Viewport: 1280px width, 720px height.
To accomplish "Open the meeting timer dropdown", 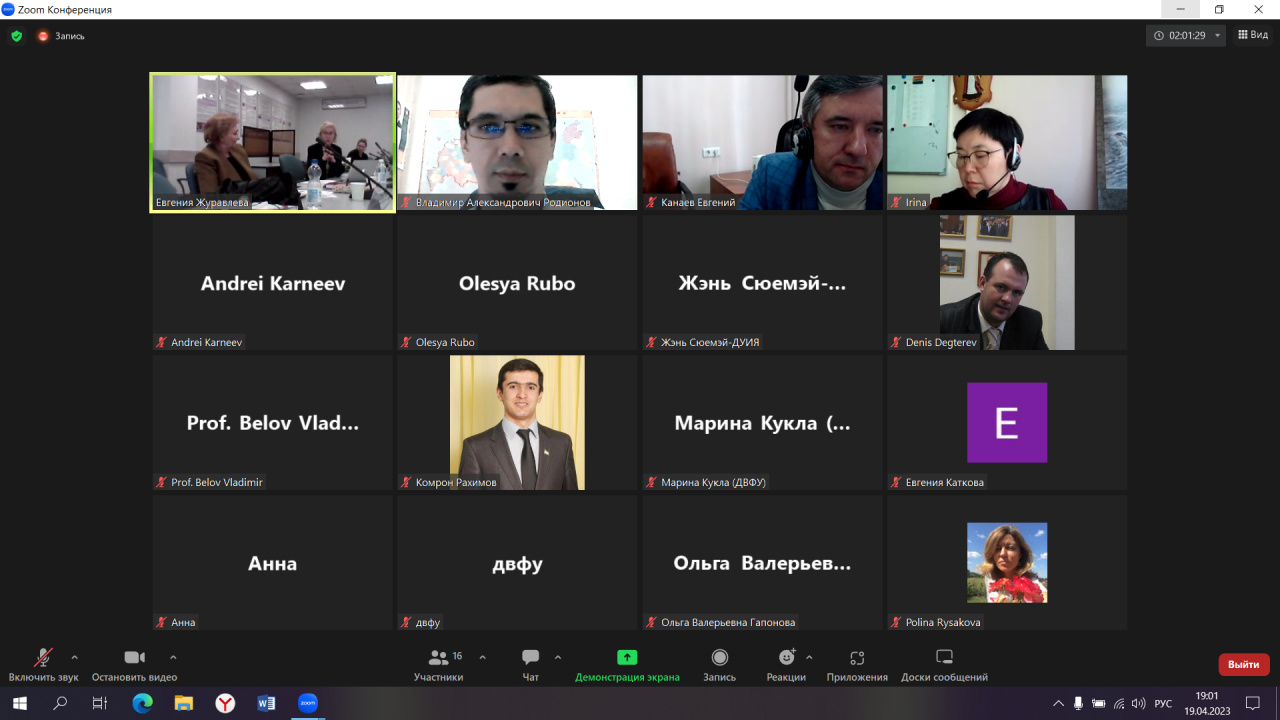I will [1217, 36].
